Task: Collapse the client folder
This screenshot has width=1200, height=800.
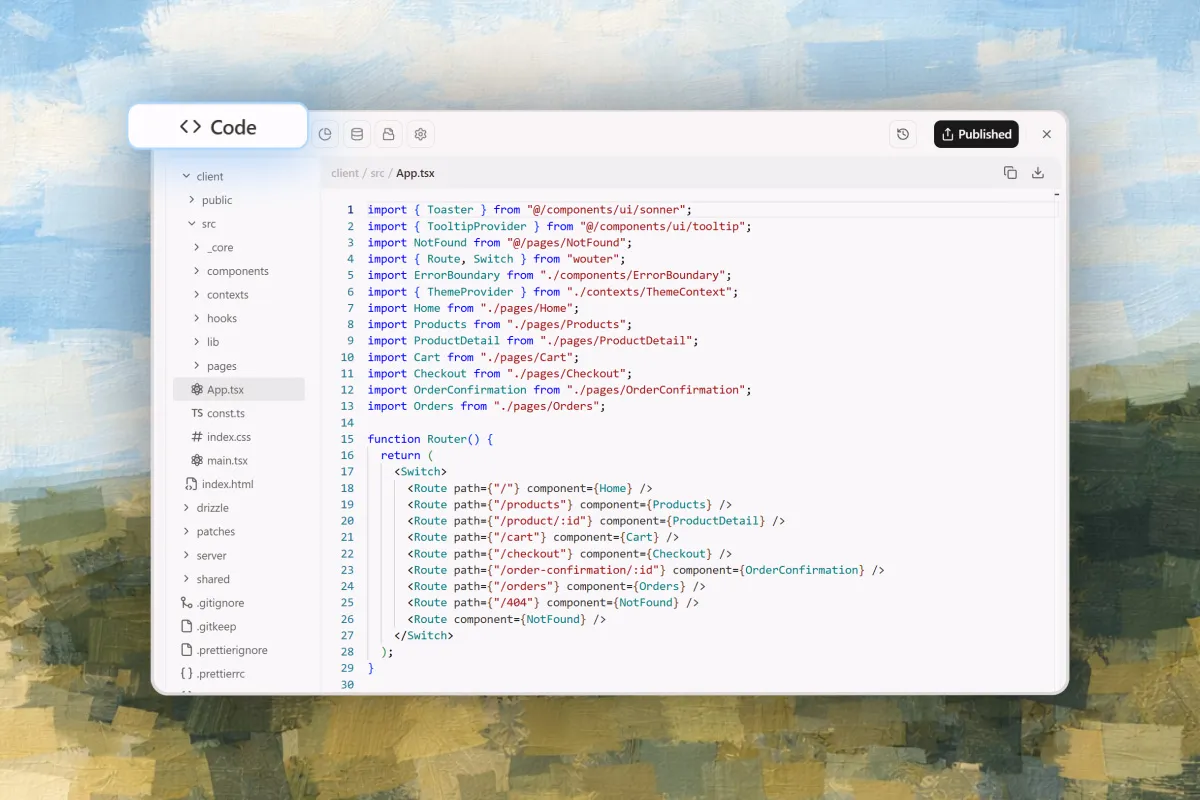Action: tap(209, 176)
